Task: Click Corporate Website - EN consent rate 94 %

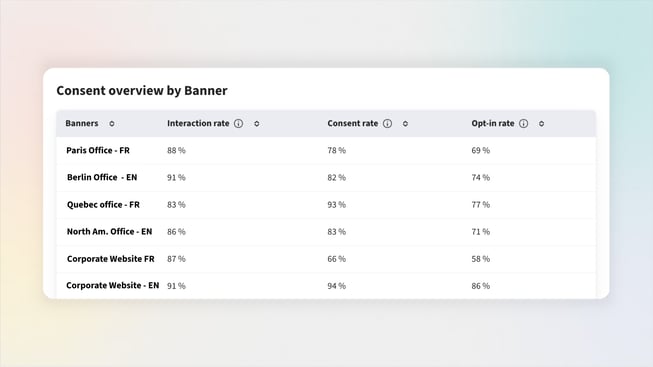Action: click(x=336, y=286)
